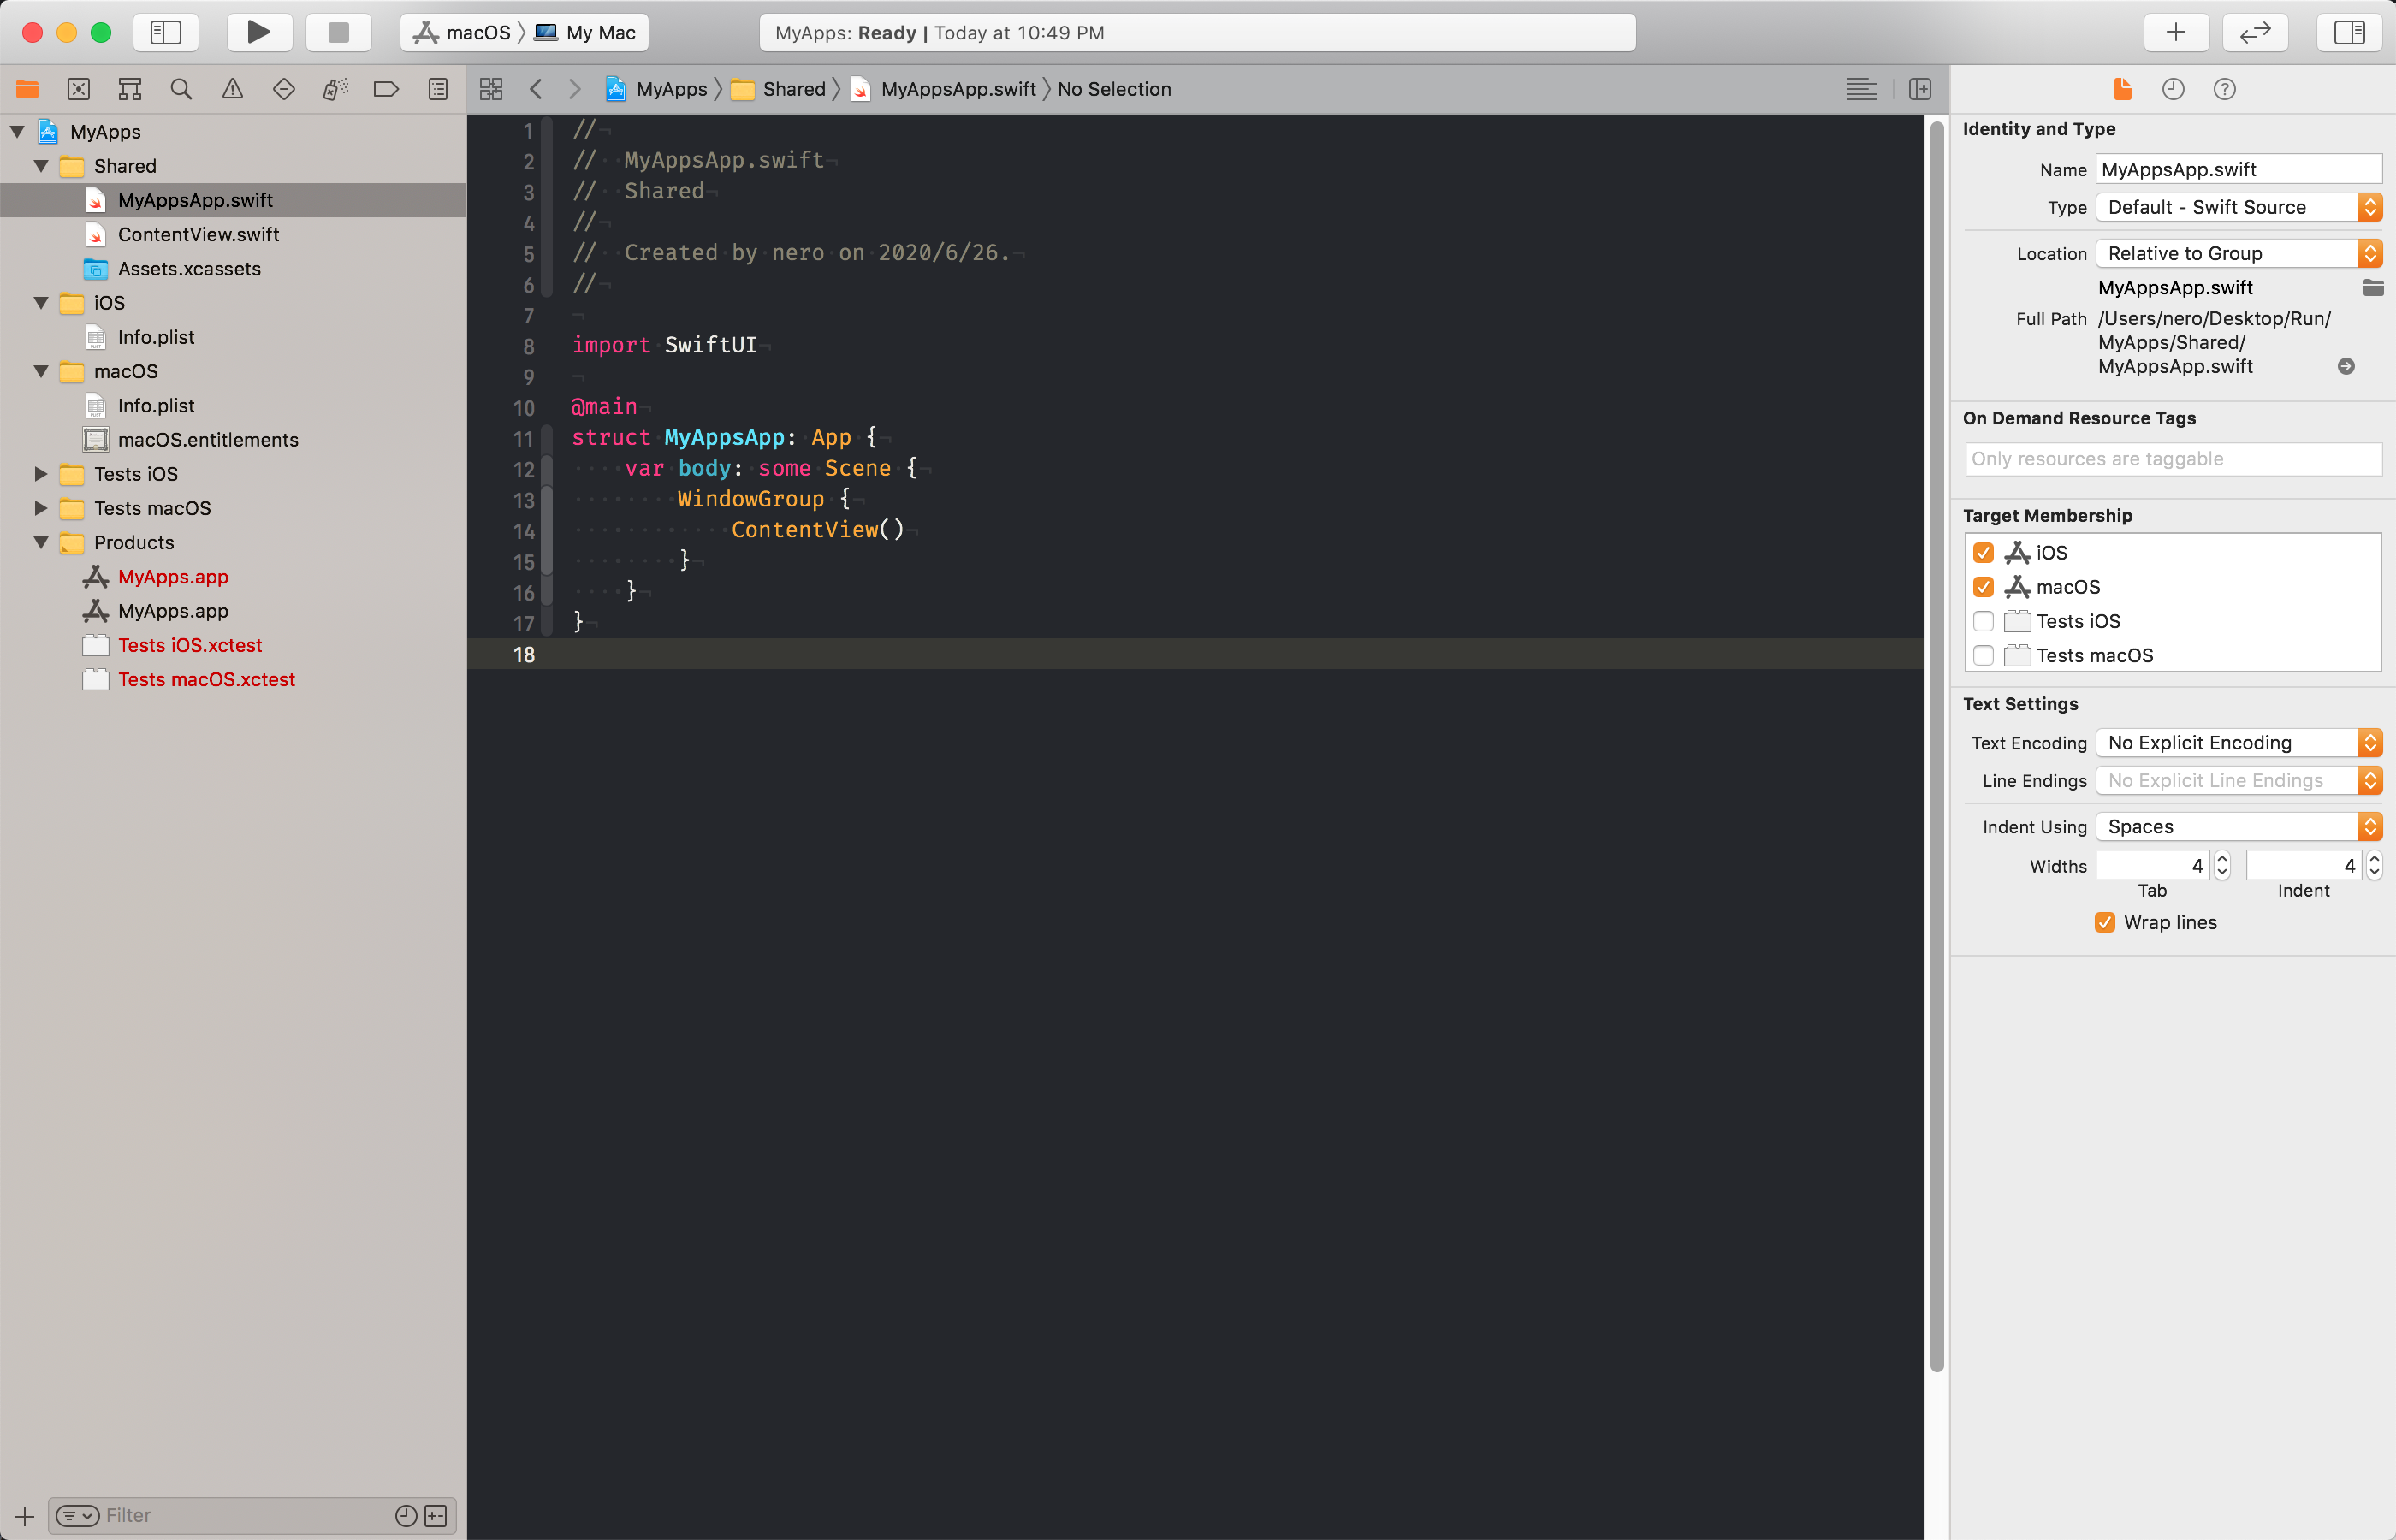Open the Indent Using dropdown
The height and width of the screenshot is (1540, 2396).
click(2238, 827)
